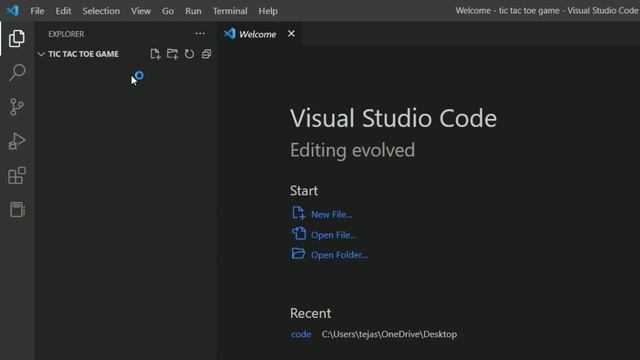Open the Selection menu
Viewport: 640px width, 360px height.
(x=101, y=11)
